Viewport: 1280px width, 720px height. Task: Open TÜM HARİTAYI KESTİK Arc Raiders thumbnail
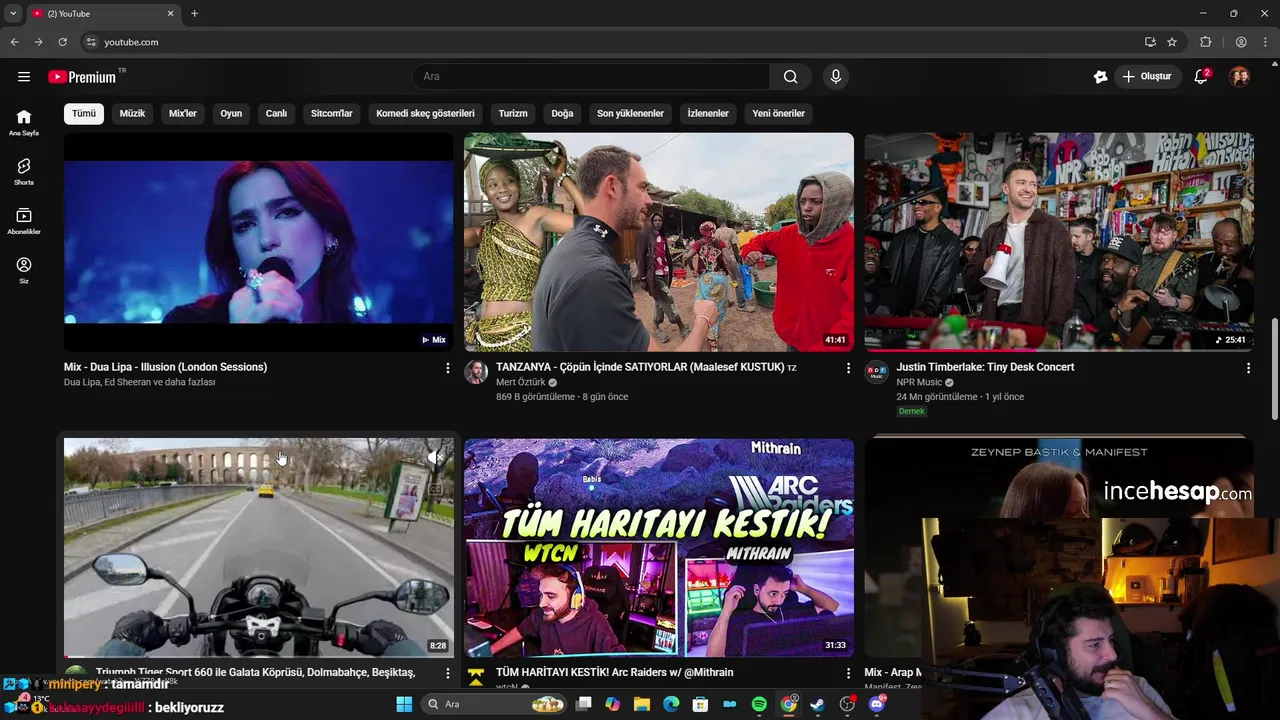659,547
